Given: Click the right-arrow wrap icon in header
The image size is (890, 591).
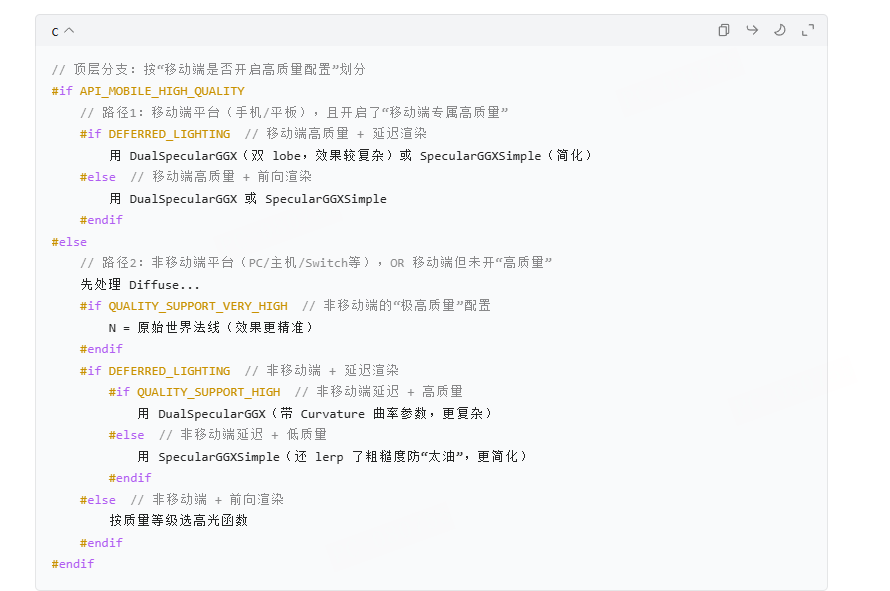Looking at the screenshot, I should (x=752, y=30).
